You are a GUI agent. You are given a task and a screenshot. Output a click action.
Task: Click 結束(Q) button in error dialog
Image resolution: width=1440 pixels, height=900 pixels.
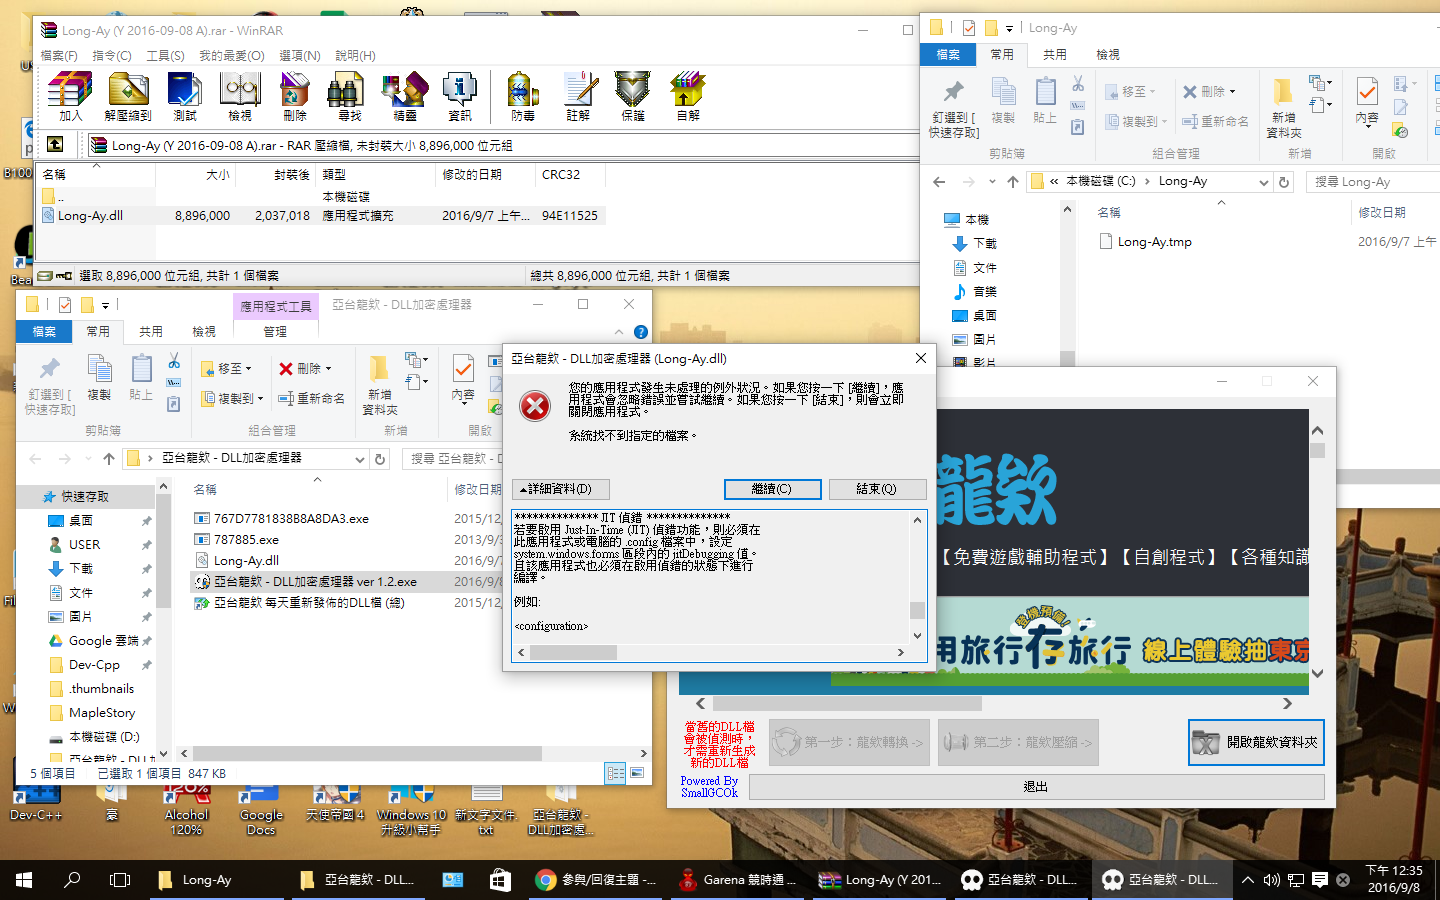pos(877,489)
